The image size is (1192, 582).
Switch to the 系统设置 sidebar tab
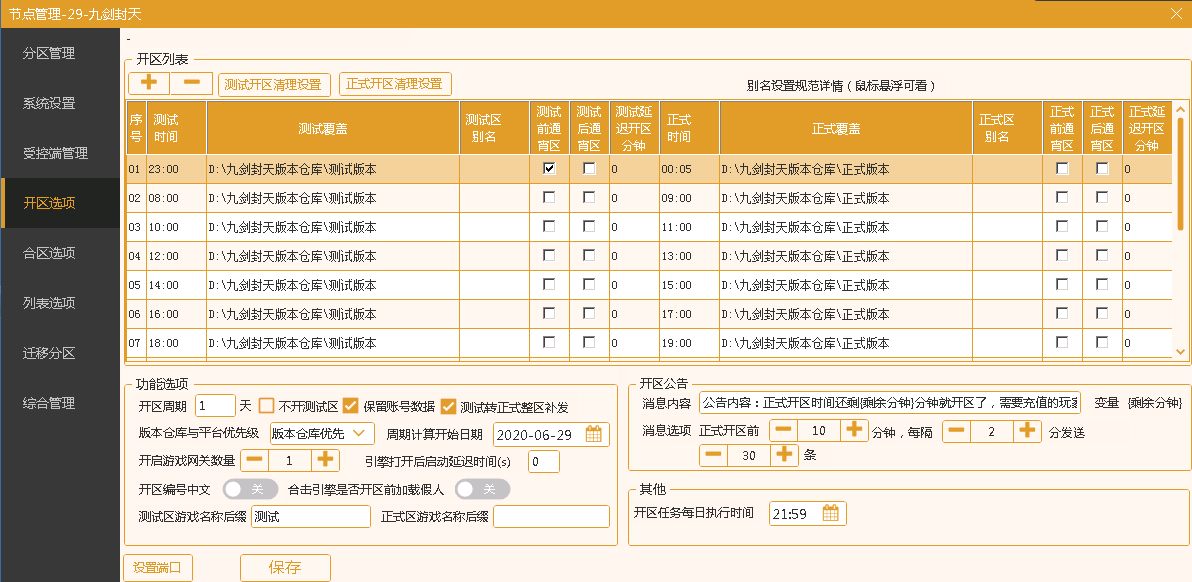click(49, 103)
